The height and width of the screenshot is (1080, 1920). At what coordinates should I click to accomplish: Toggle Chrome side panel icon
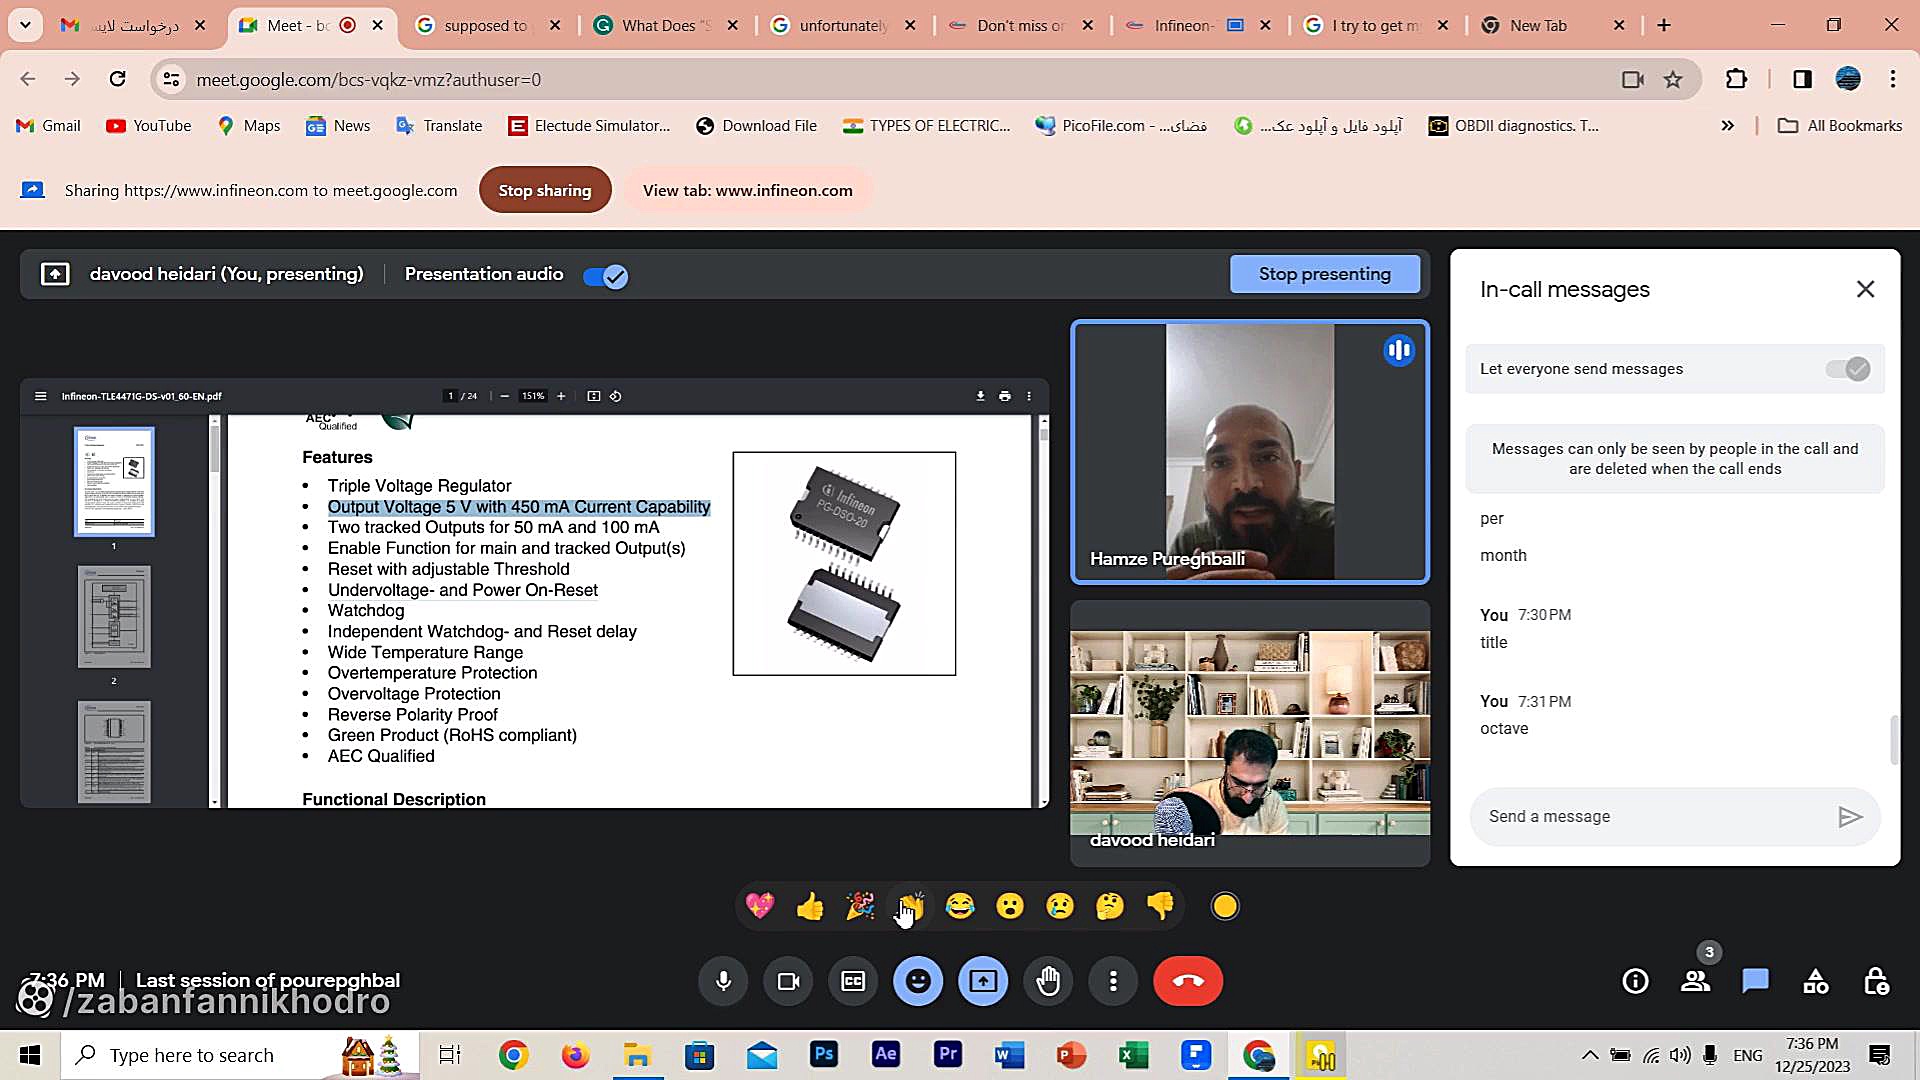coord(1802,79)
